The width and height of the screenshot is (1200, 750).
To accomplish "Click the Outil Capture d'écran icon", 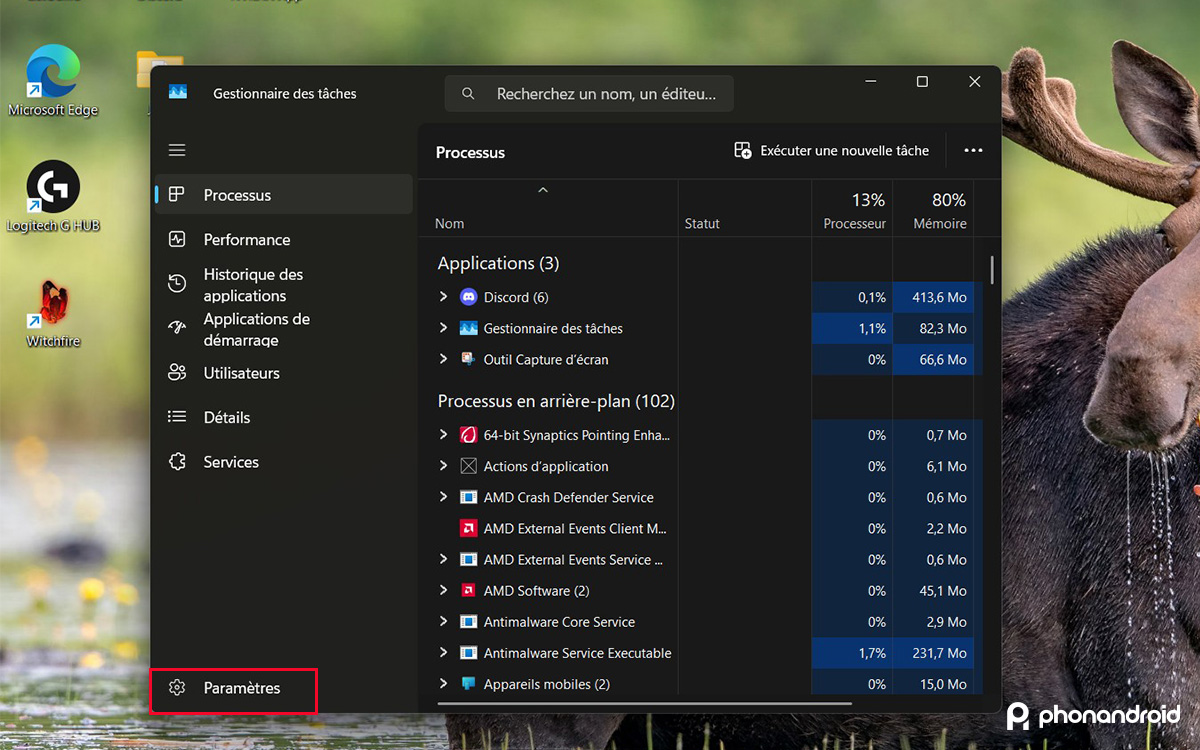I will (468, 359).
